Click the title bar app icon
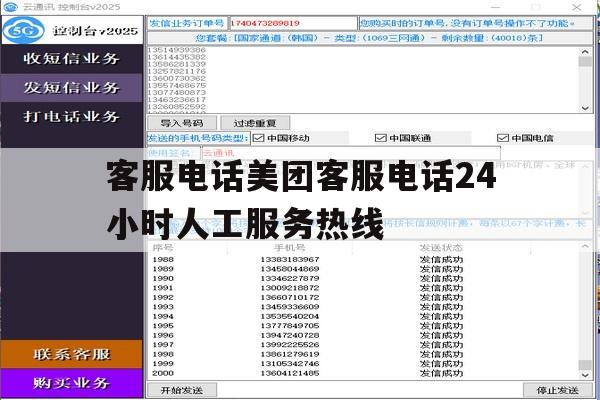 [x=10, y=7]
